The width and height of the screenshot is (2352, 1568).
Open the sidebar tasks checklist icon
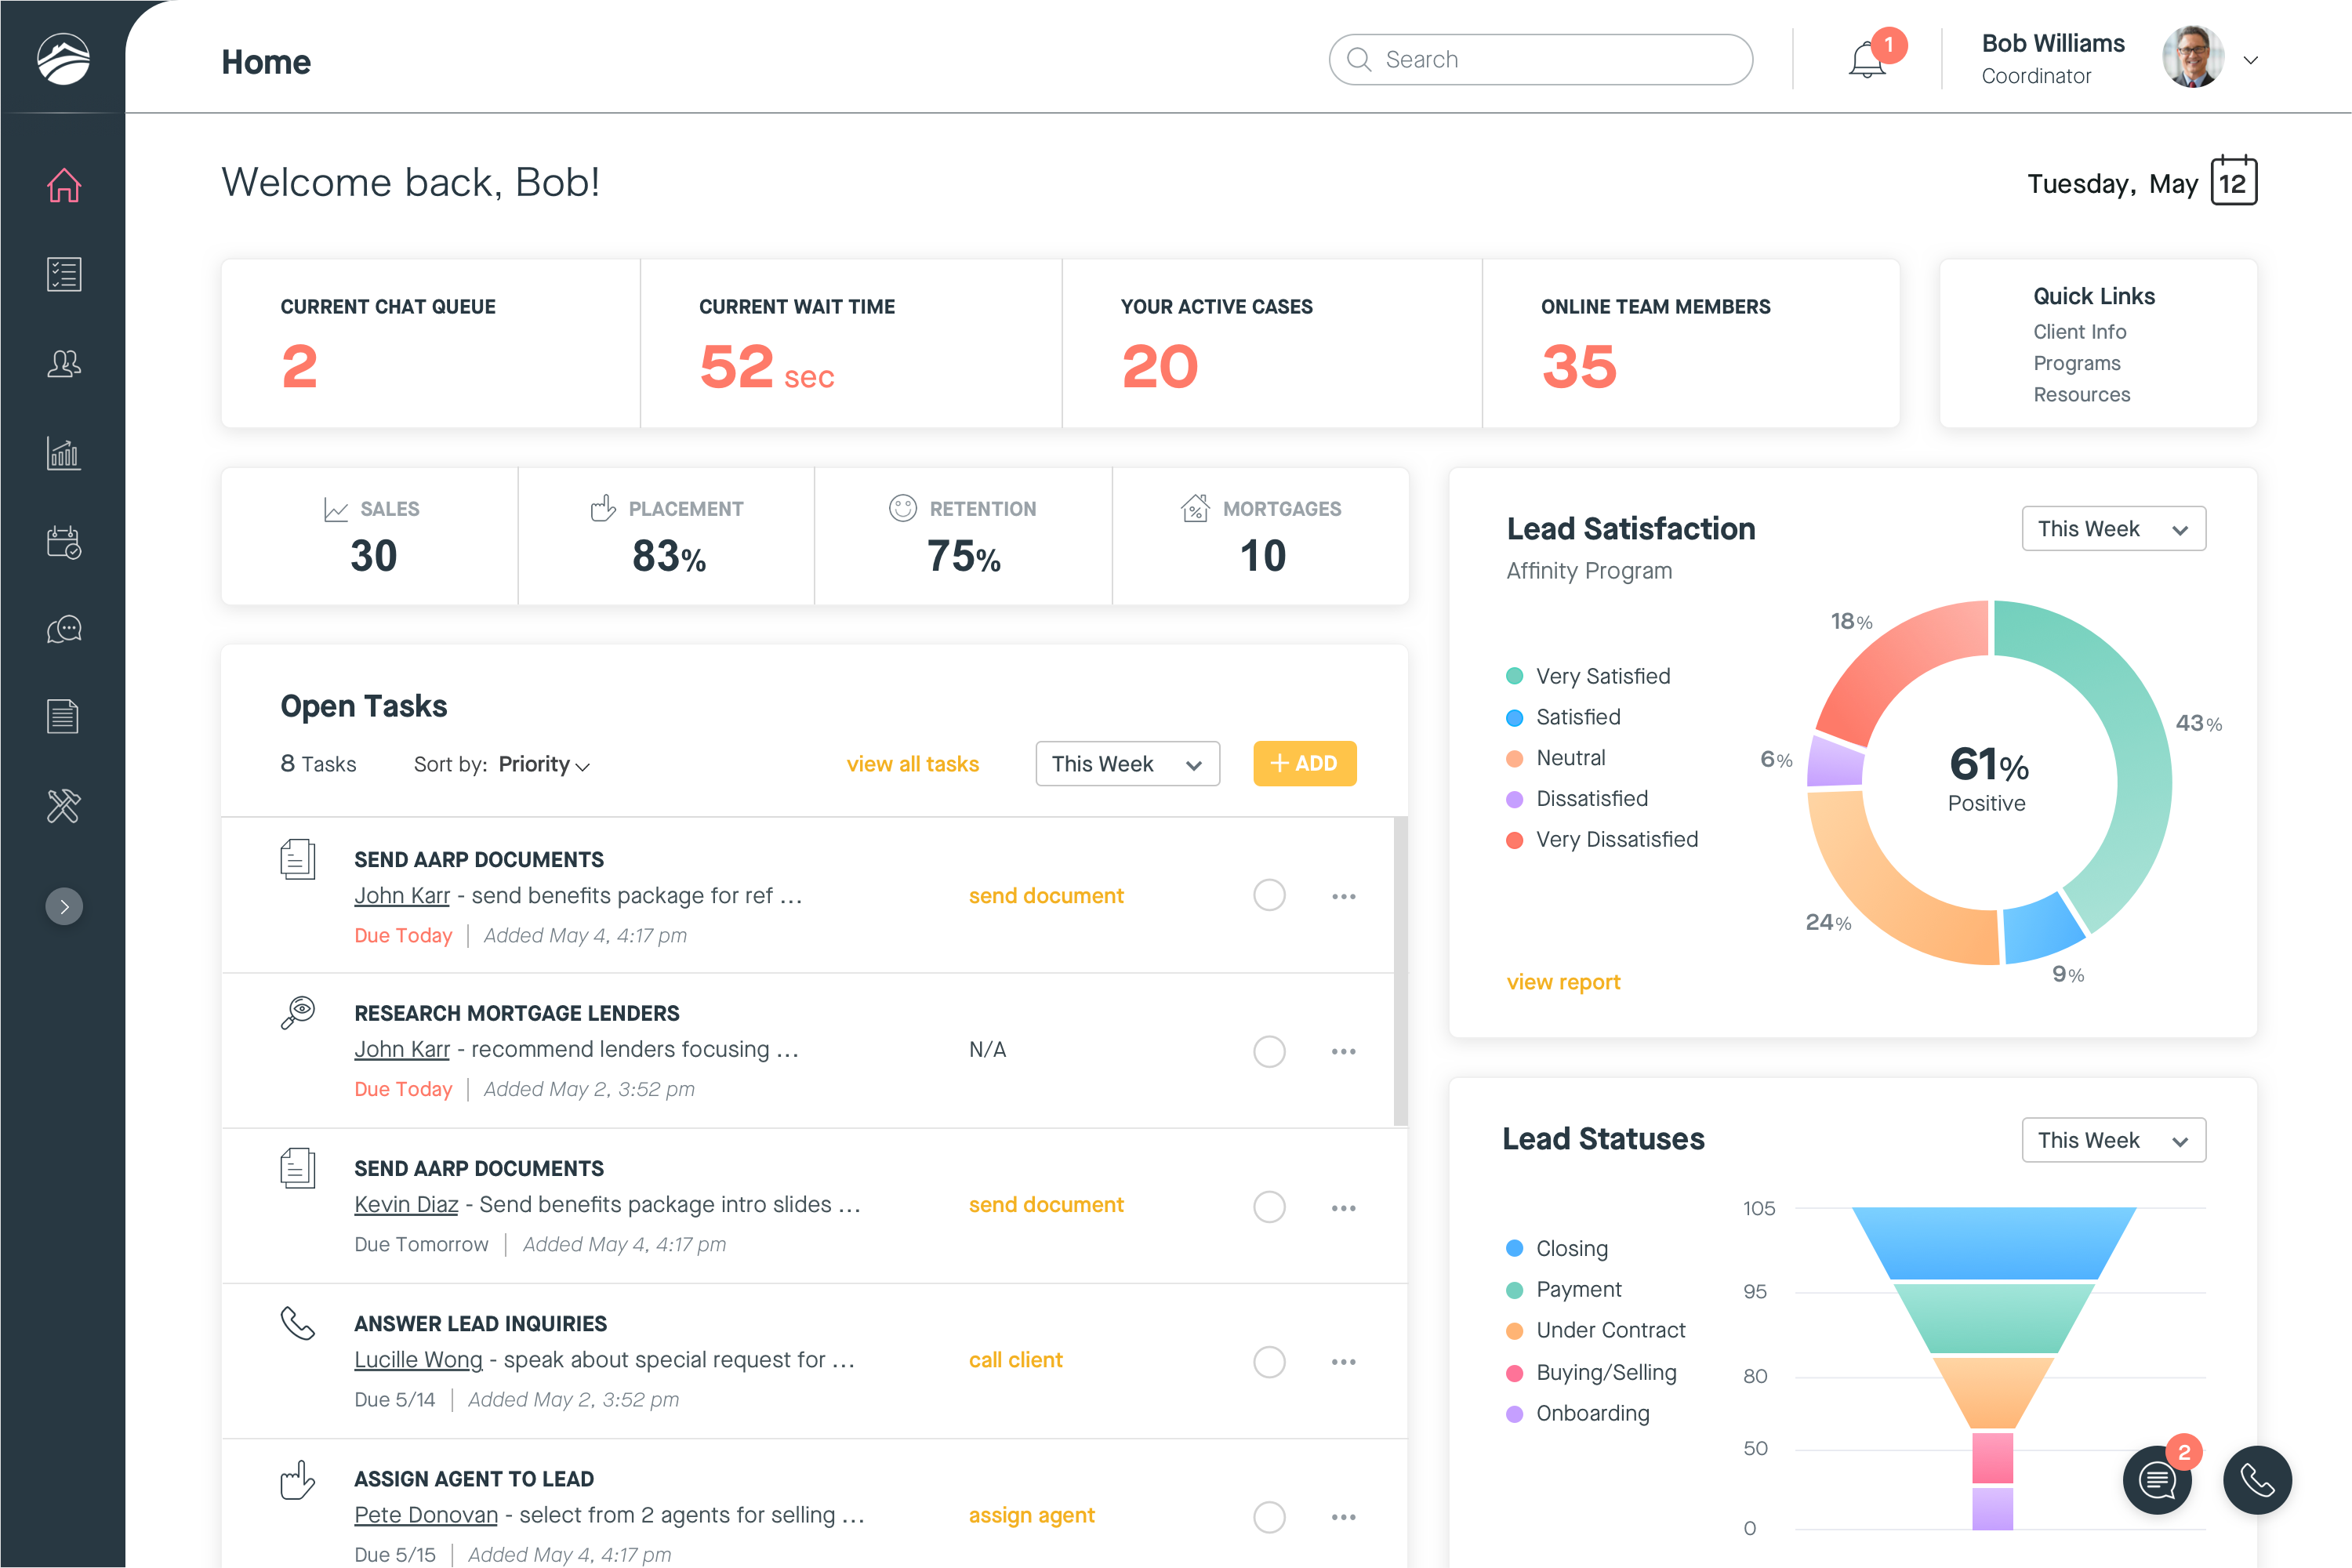coord(63,274)
